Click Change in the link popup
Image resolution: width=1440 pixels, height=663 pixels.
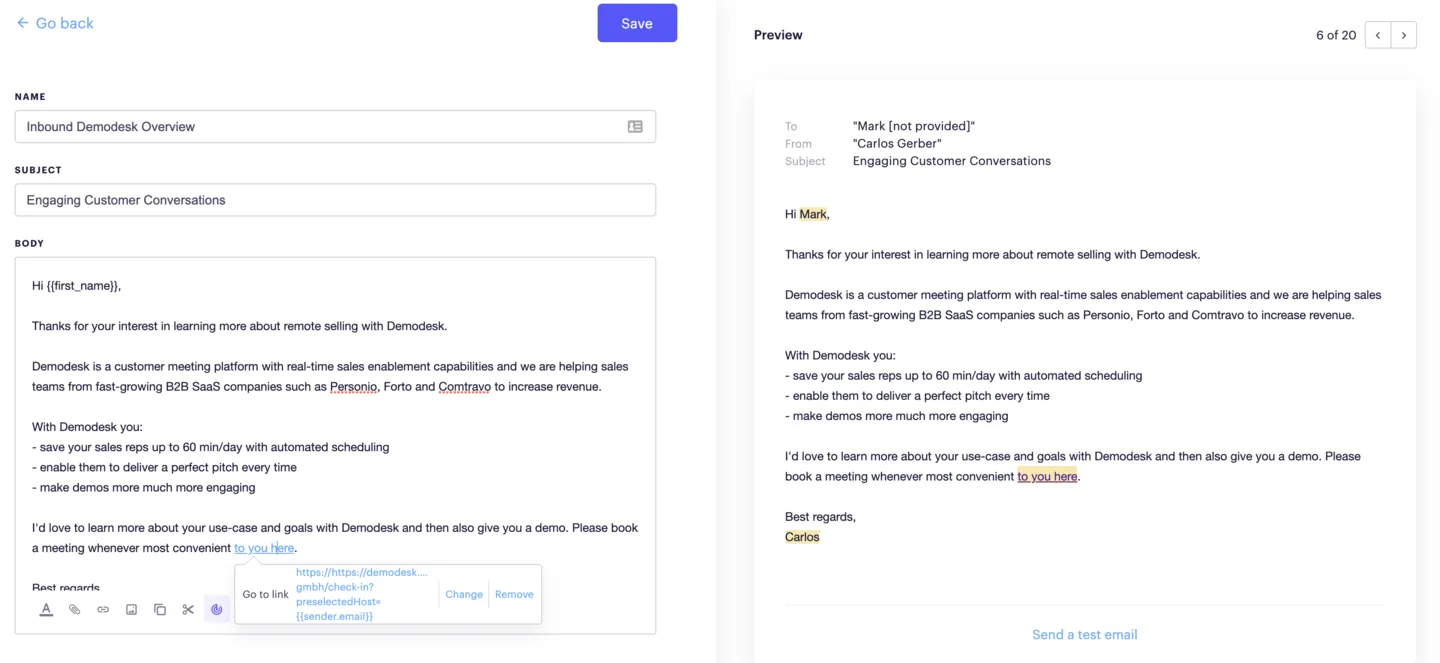point(464,594)
